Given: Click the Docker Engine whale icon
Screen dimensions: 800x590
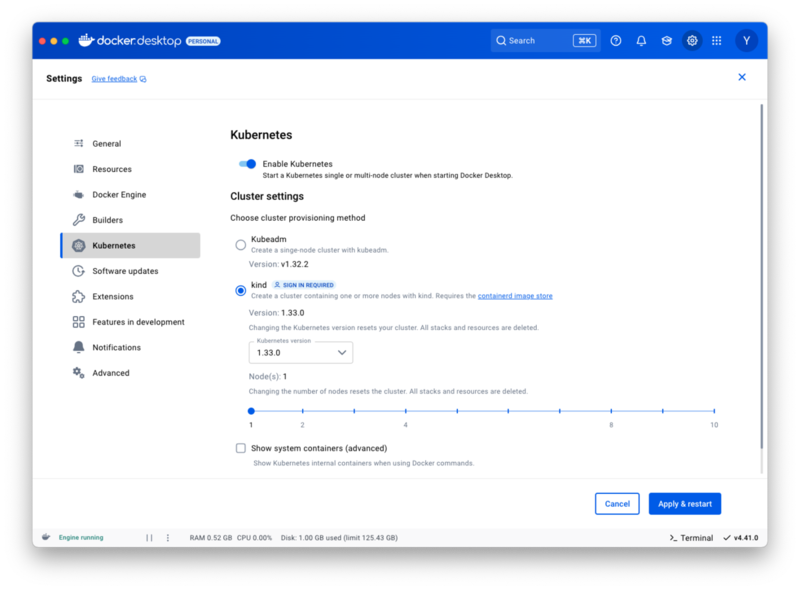Looking at the screenshot, I should pyautogui.click(x=79, y=194).
